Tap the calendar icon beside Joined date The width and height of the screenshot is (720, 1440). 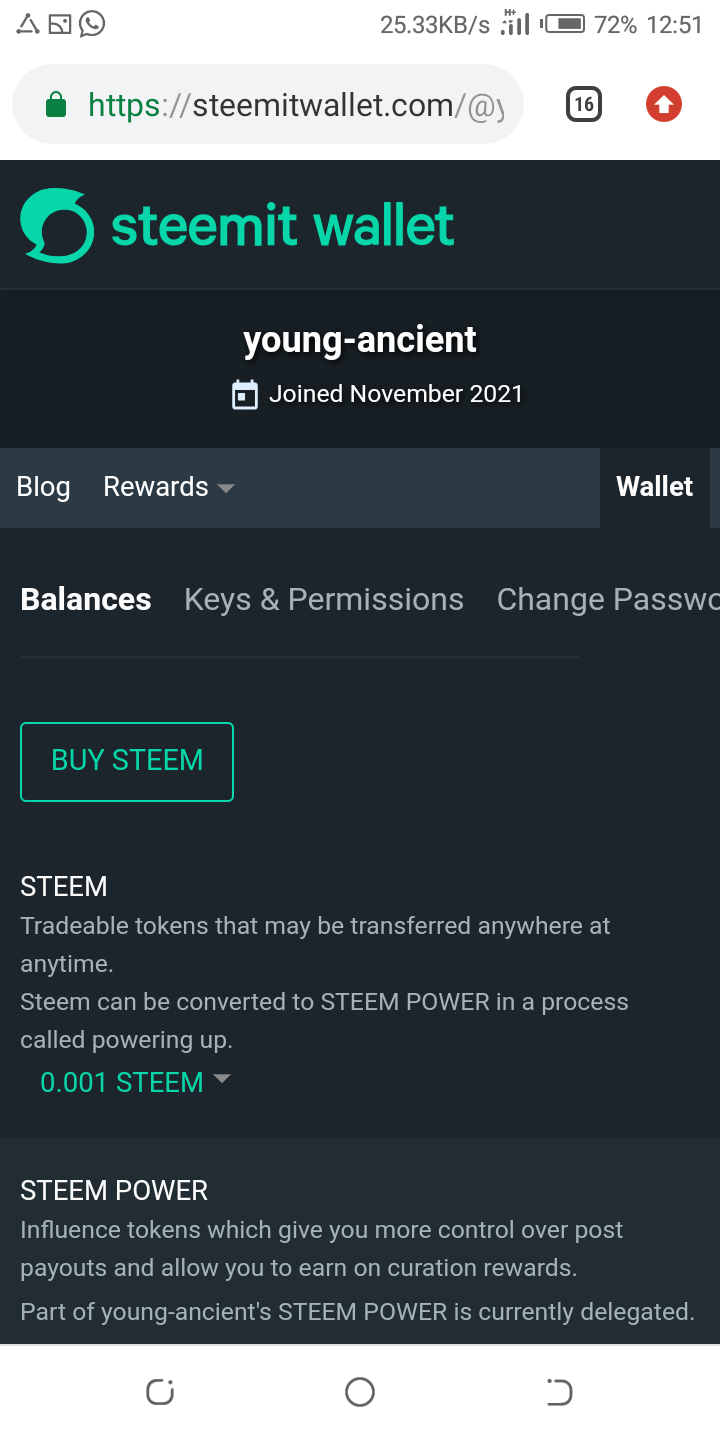(245, 394)
